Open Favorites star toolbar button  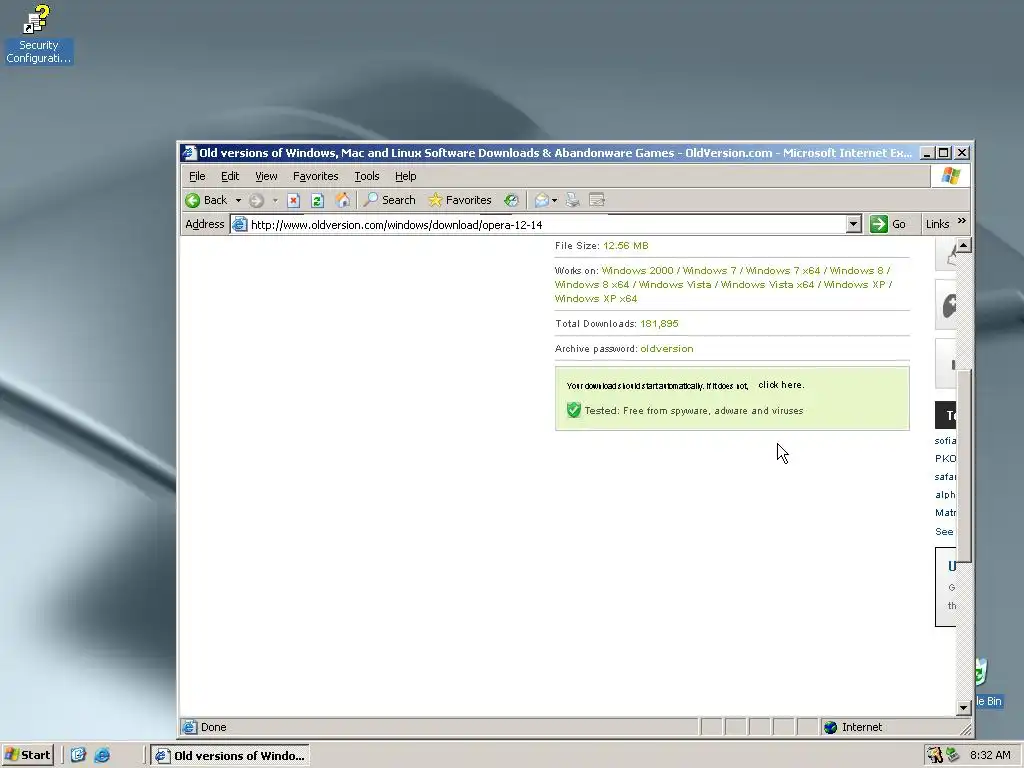point(460,200)
